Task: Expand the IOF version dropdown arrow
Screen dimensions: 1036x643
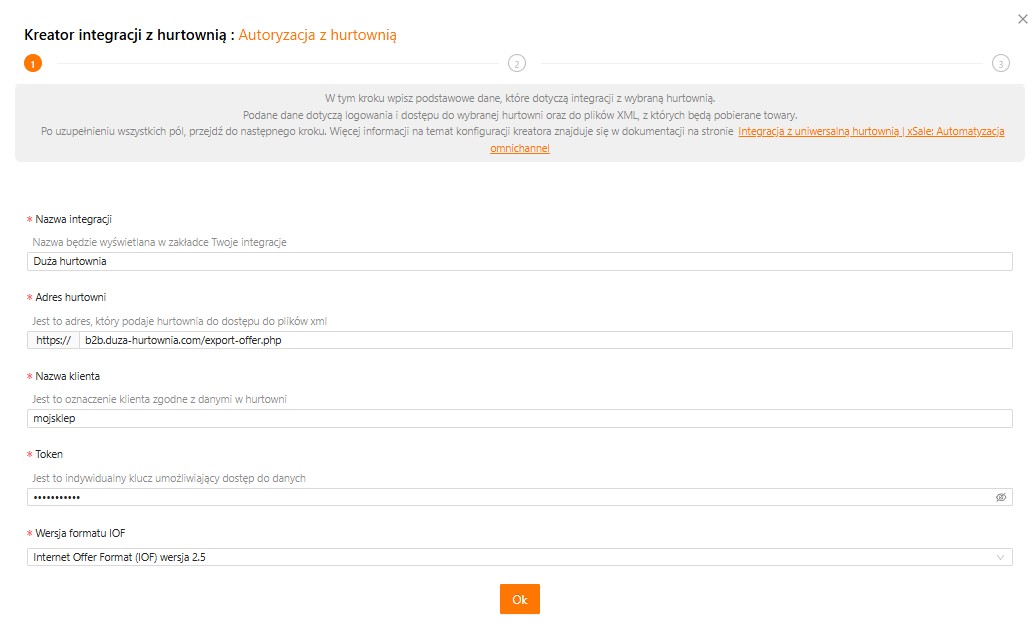Action: (1000, 557)
